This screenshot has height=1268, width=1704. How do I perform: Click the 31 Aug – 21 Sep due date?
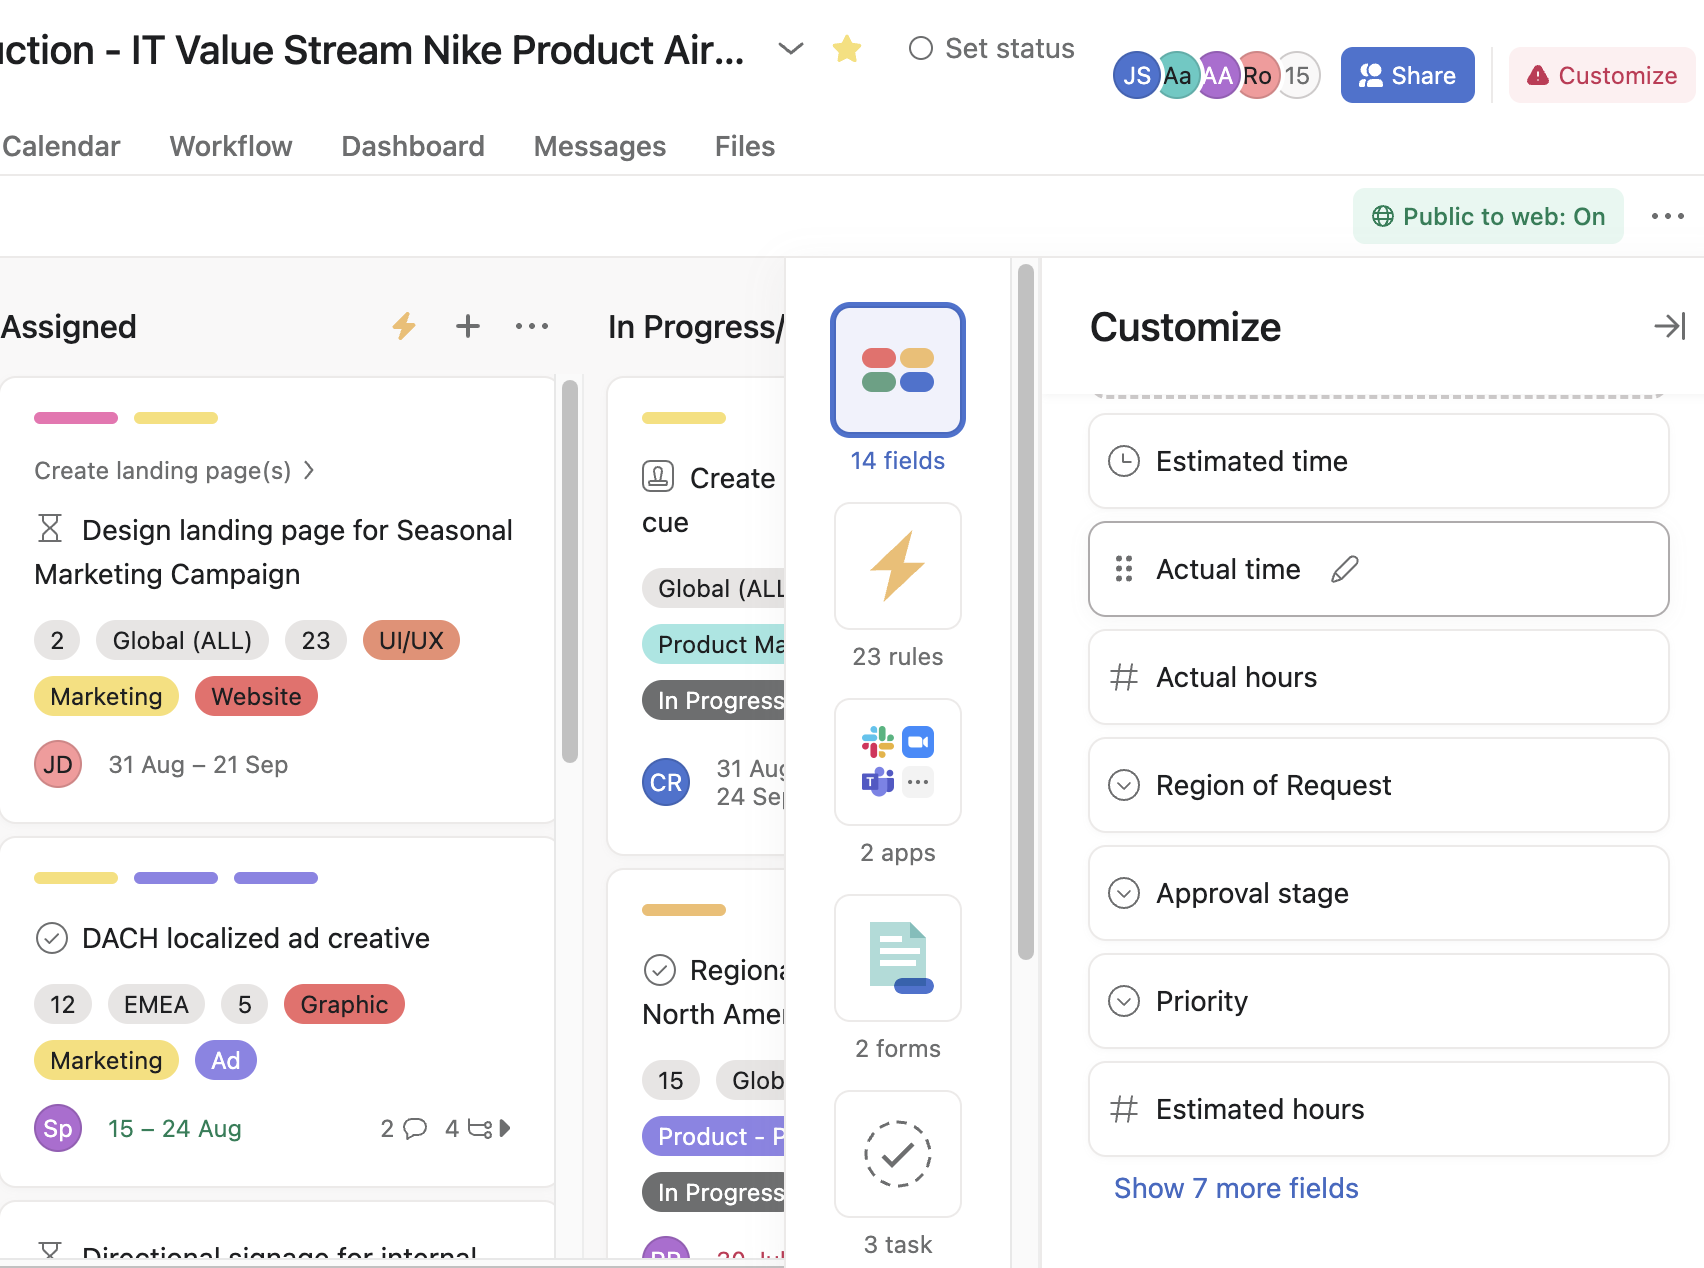point(198,764)
